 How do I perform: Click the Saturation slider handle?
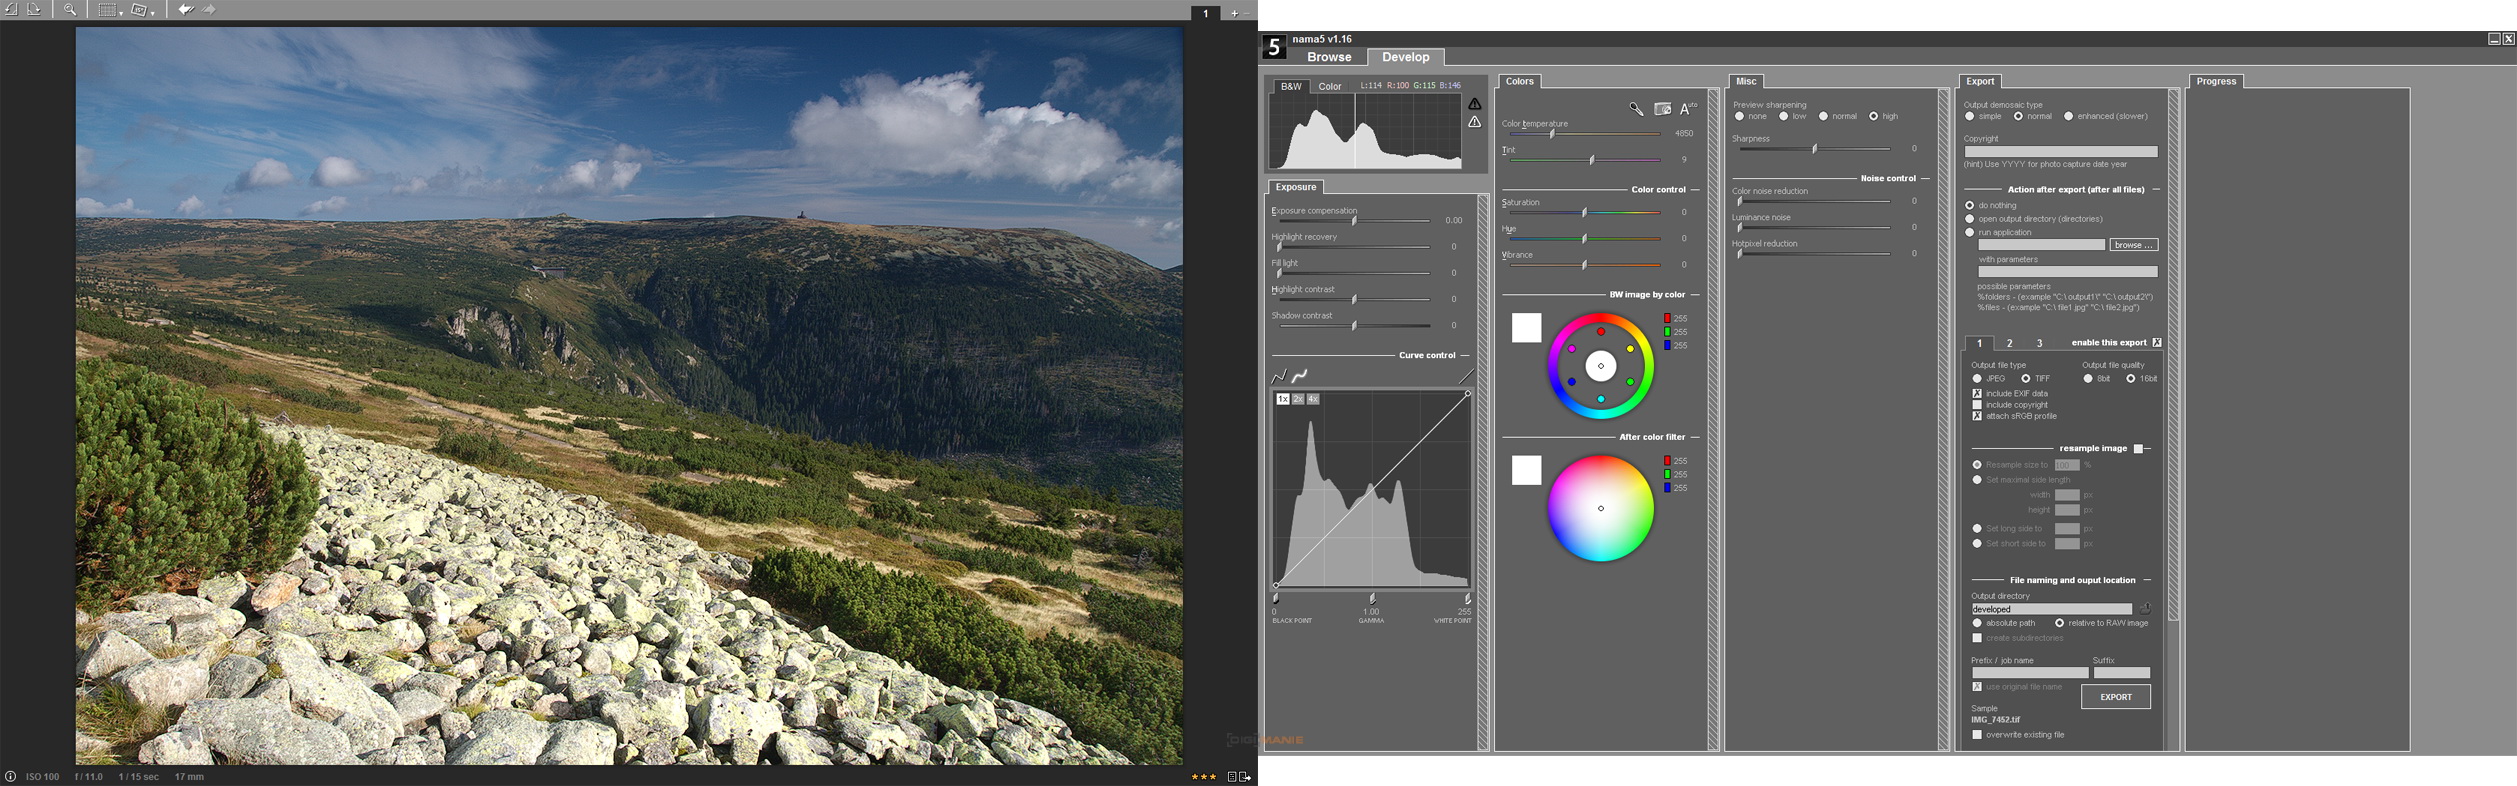[1584, 212]
